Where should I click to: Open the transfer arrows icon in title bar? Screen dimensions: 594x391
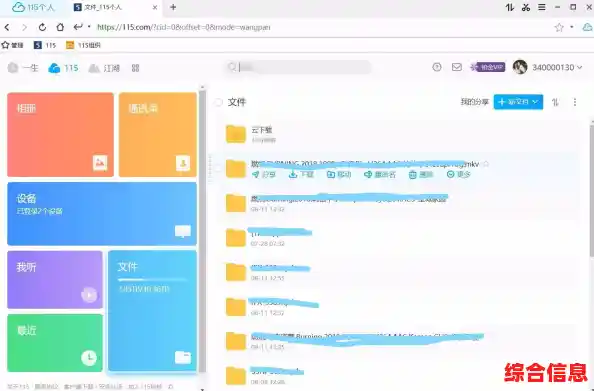click(510, 7)
